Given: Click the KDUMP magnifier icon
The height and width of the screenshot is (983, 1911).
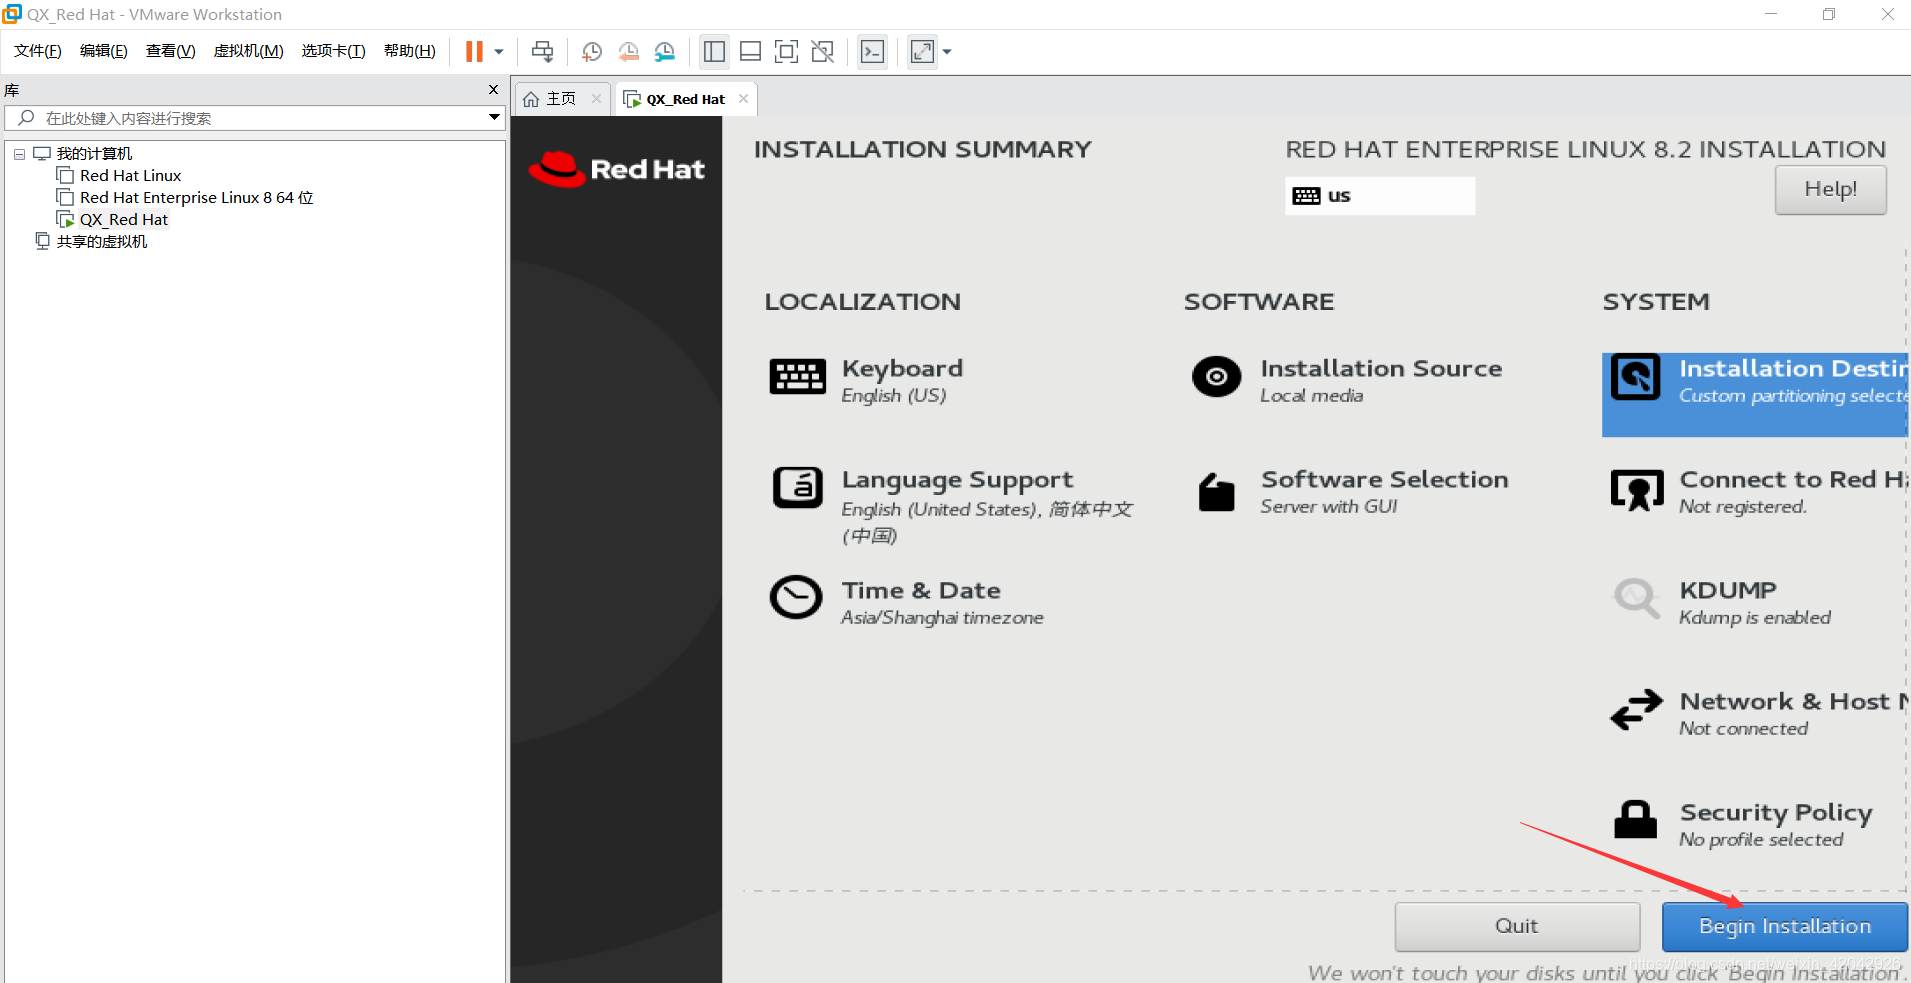Looking at the screenshot, I should (1636, 598).
